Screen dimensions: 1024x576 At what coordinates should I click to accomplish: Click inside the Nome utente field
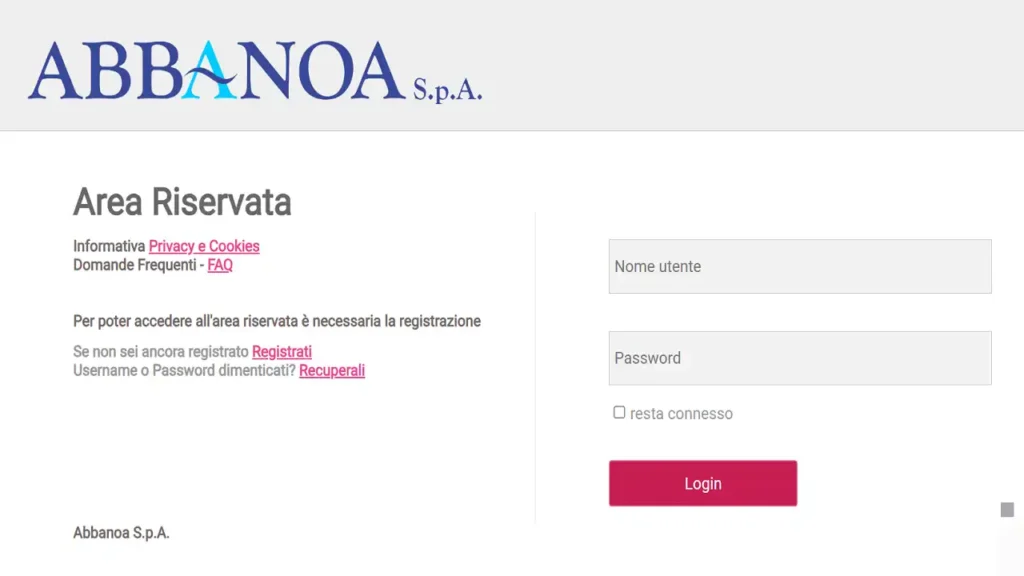click(x=800, y=266)
